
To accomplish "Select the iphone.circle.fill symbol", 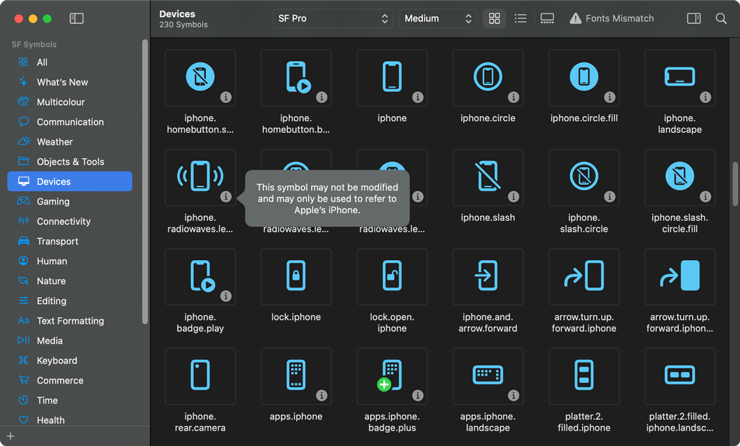I will tap(584, 78).
